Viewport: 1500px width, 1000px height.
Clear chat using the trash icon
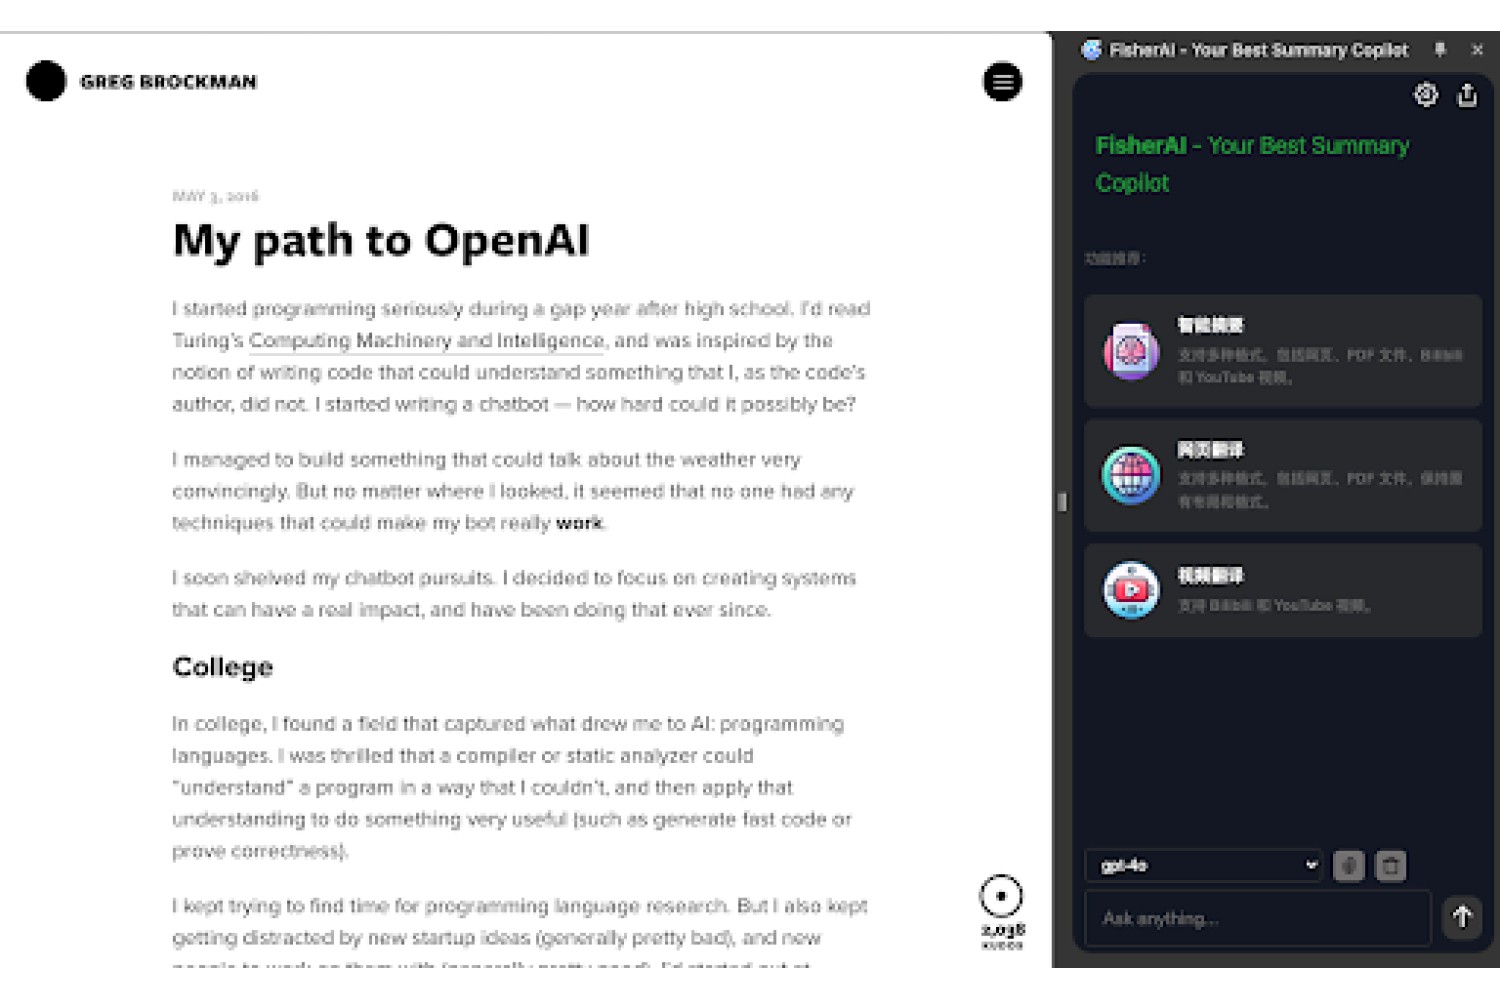tap(1390, 866)
